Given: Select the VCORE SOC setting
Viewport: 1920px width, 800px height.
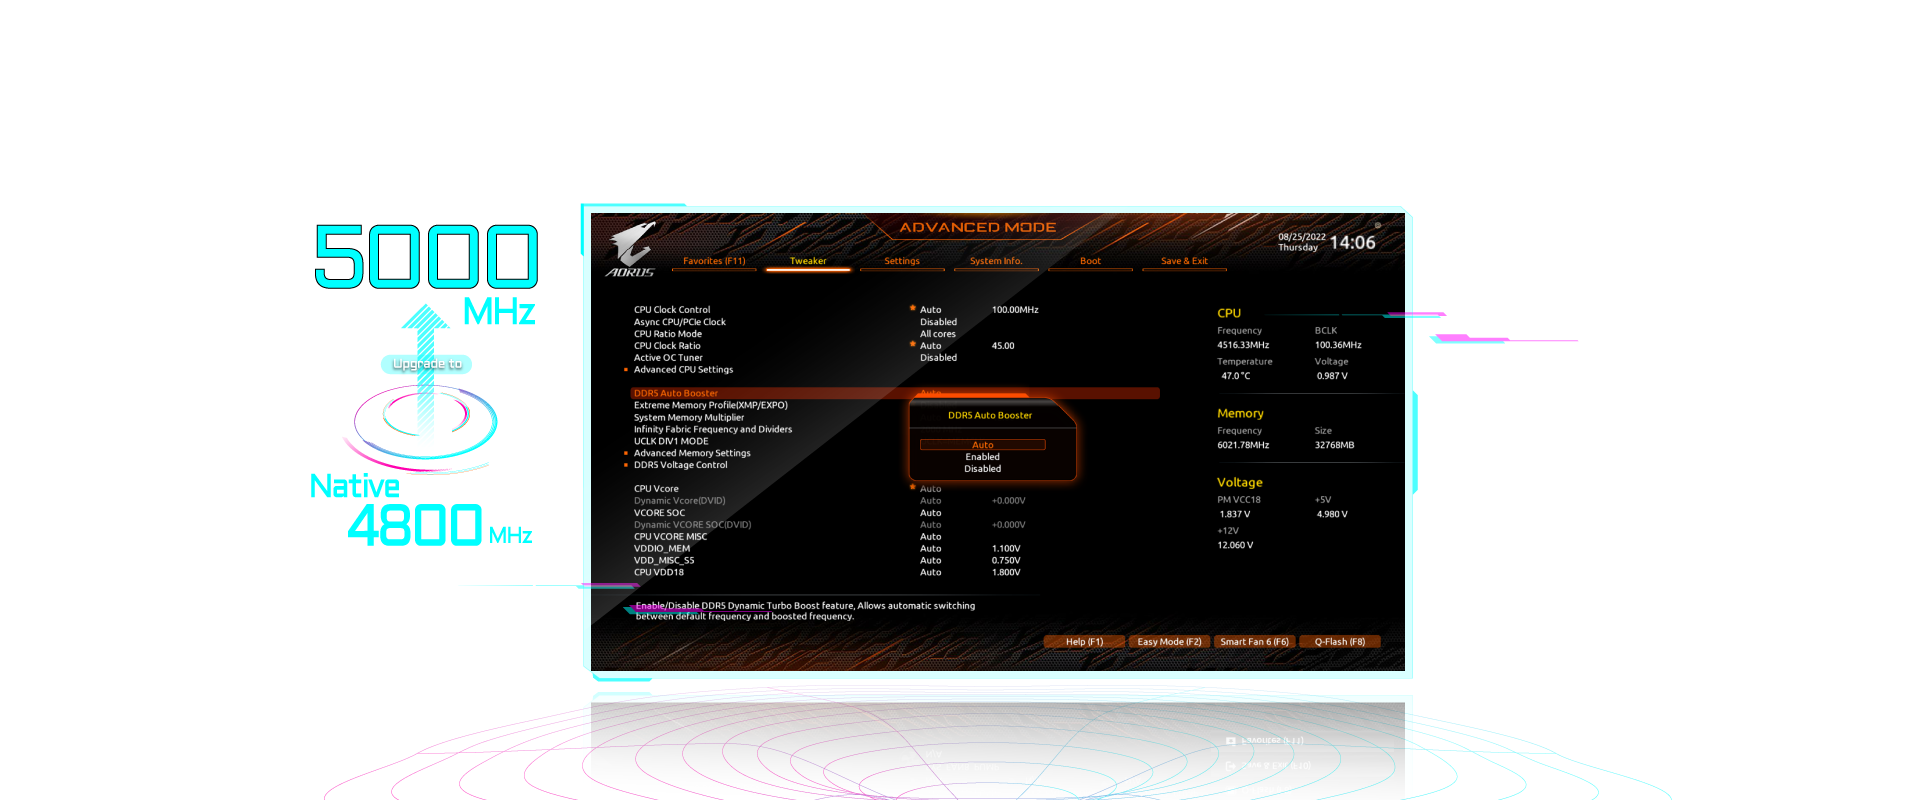Looking at the screenshot, I should (x=660, y=513).
